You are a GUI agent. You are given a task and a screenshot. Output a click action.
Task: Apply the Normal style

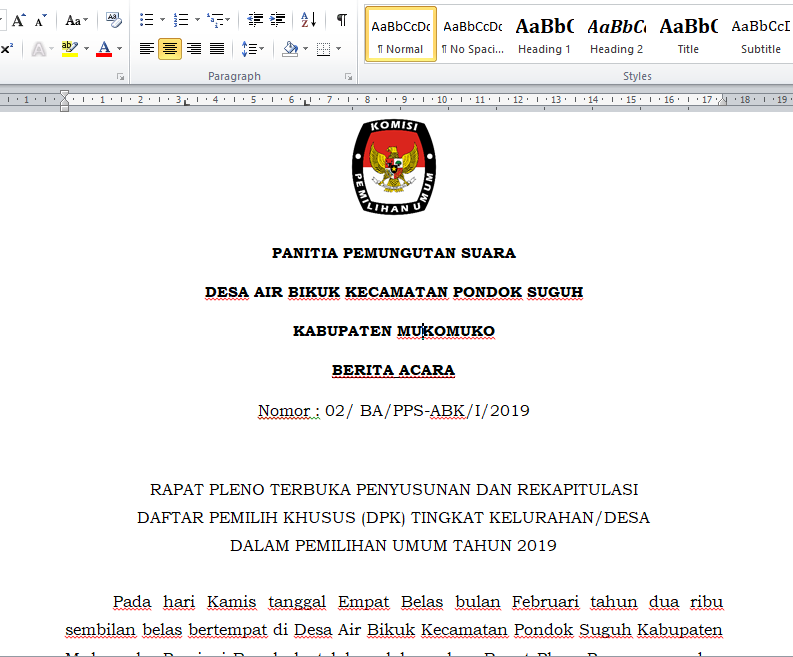401,34
